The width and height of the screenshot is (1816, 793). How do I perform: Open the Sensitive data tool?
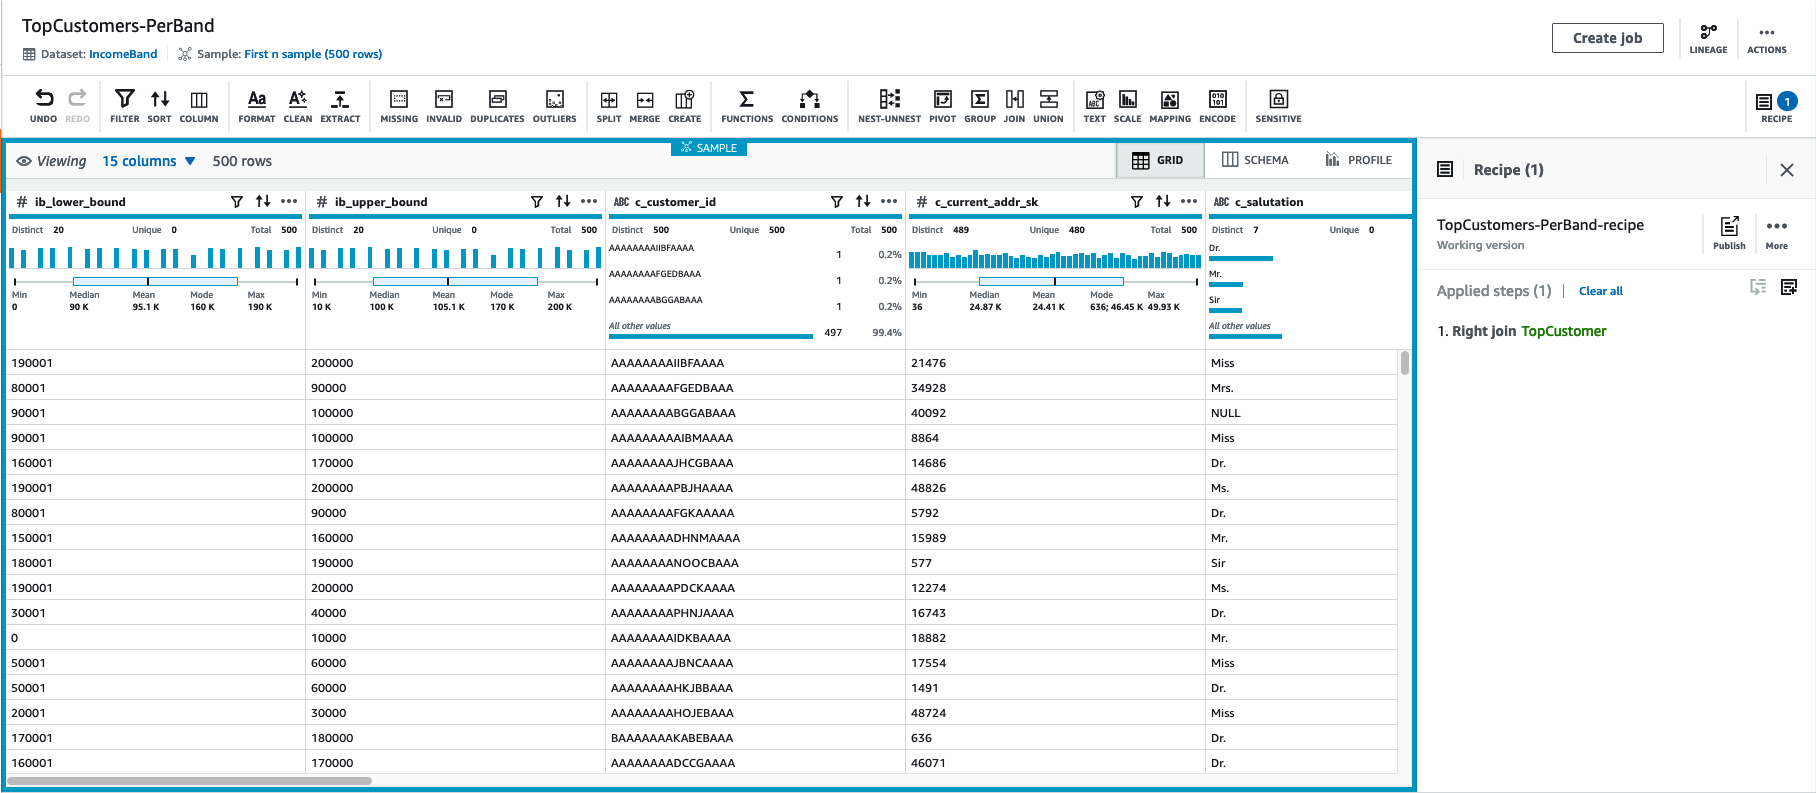coord(1279,105)
